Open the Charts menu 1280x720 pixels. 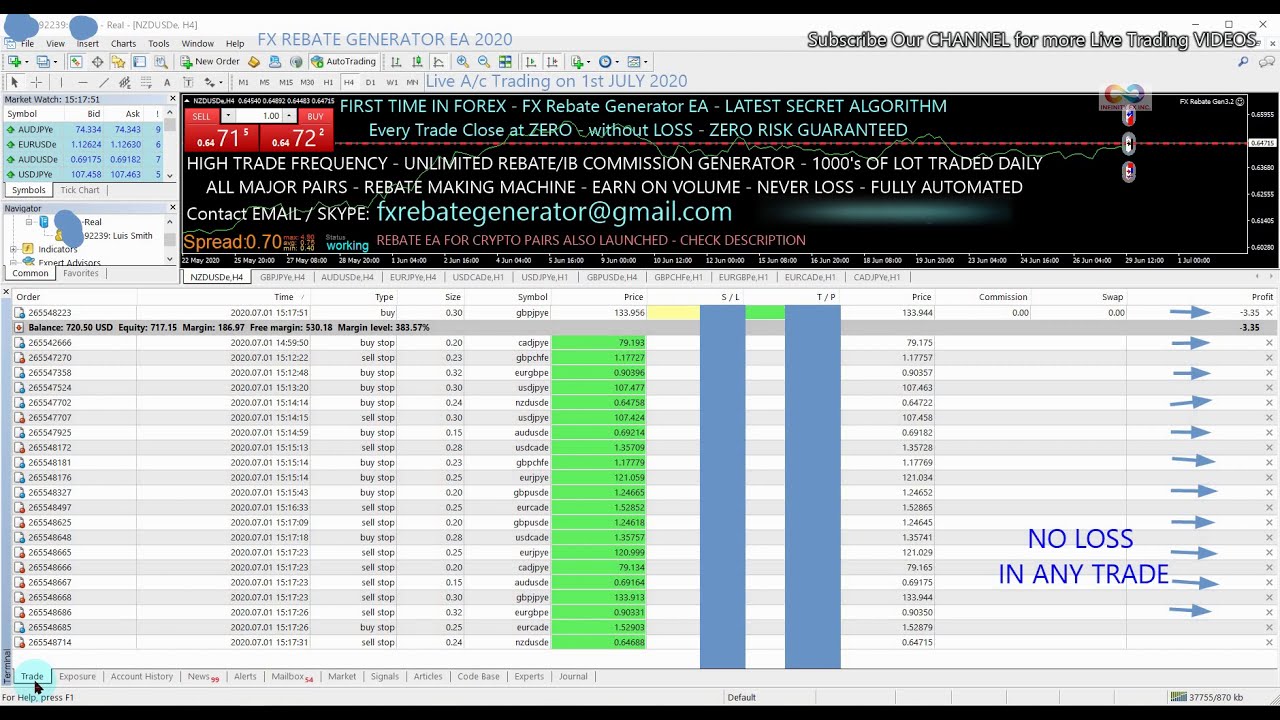(123, 44)
